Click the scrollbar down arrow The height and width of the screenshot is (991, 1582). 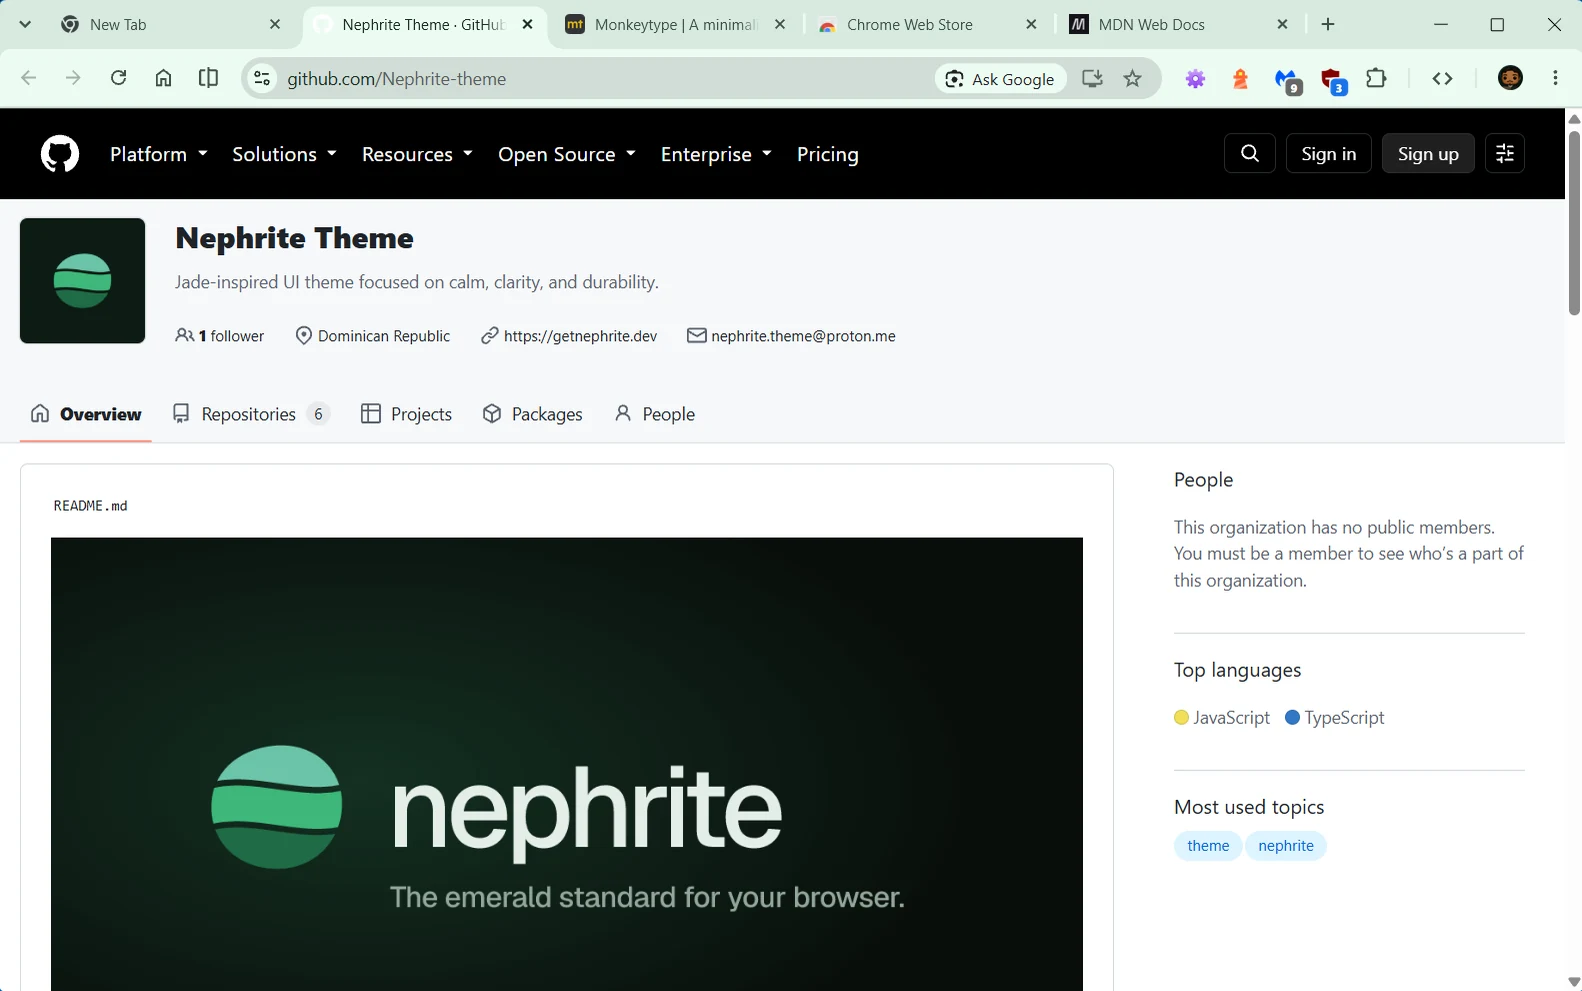click(x=1574, y=982)
